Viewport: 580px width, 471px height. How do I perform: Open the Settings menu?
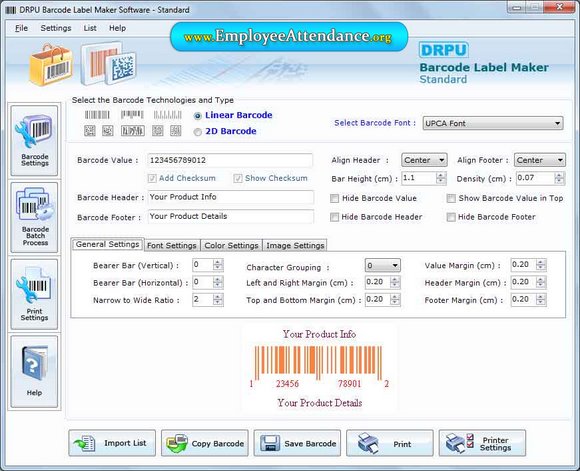point(56,28)
